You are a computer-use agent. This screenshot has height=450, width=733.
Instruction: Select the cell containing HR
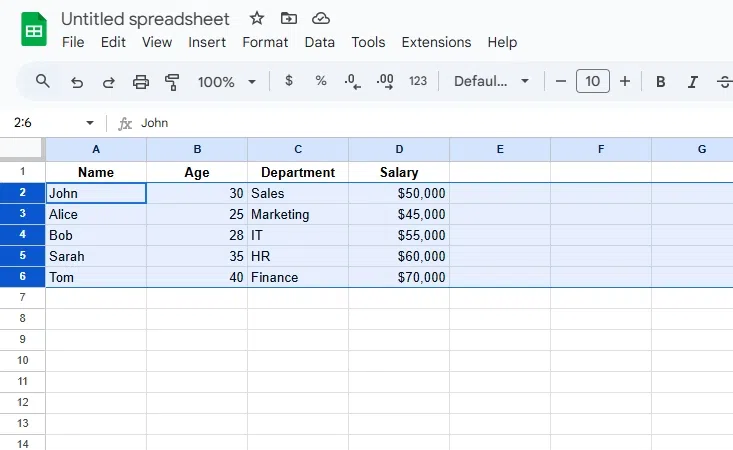tap(298, 256)
